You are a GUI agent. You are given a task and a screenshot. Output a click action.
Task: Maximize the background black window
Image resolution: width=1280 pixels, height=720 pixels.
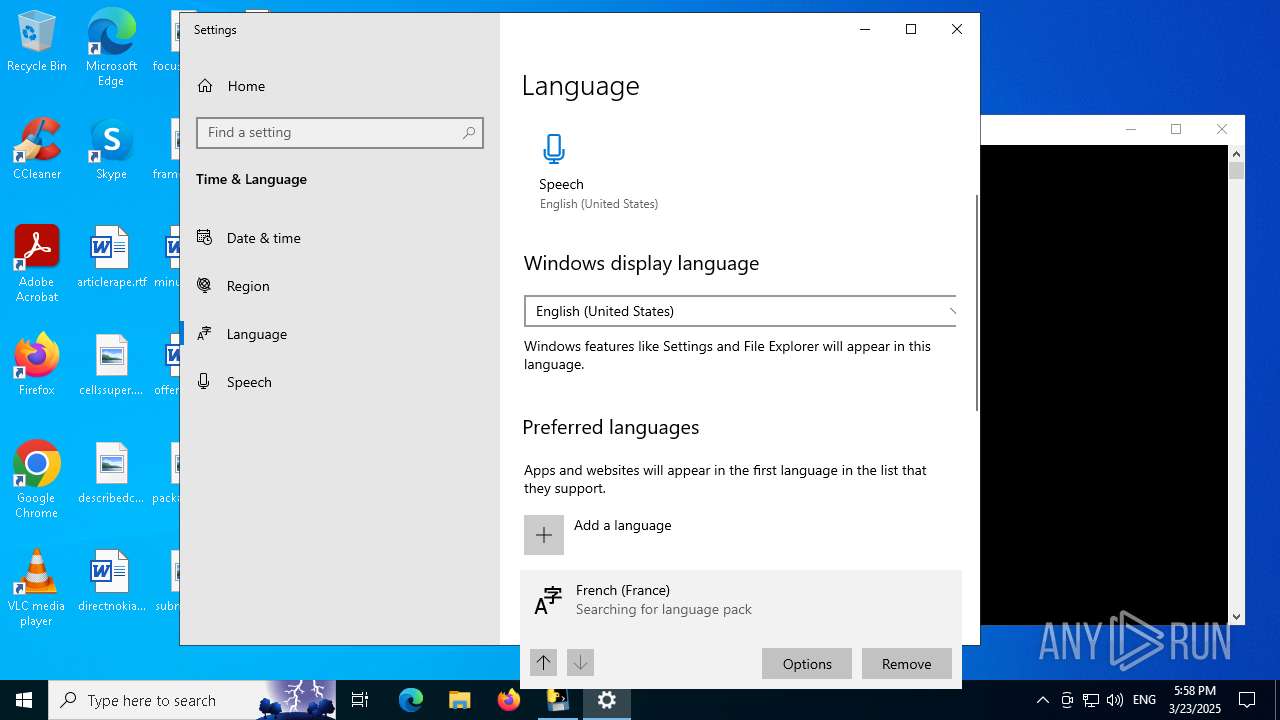1176,129
